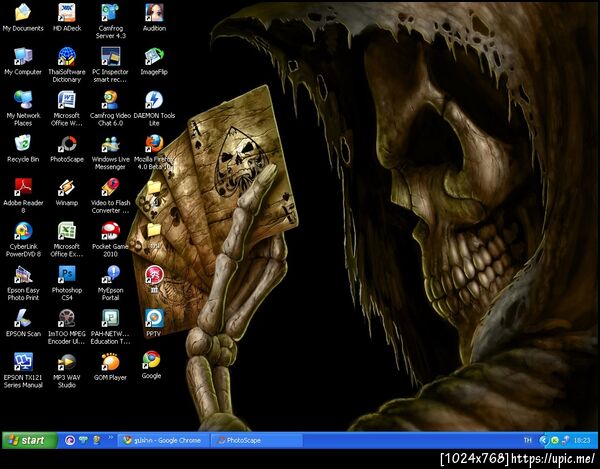Open the ThaiSoftware Dictionary icon

tap(67, 65)
